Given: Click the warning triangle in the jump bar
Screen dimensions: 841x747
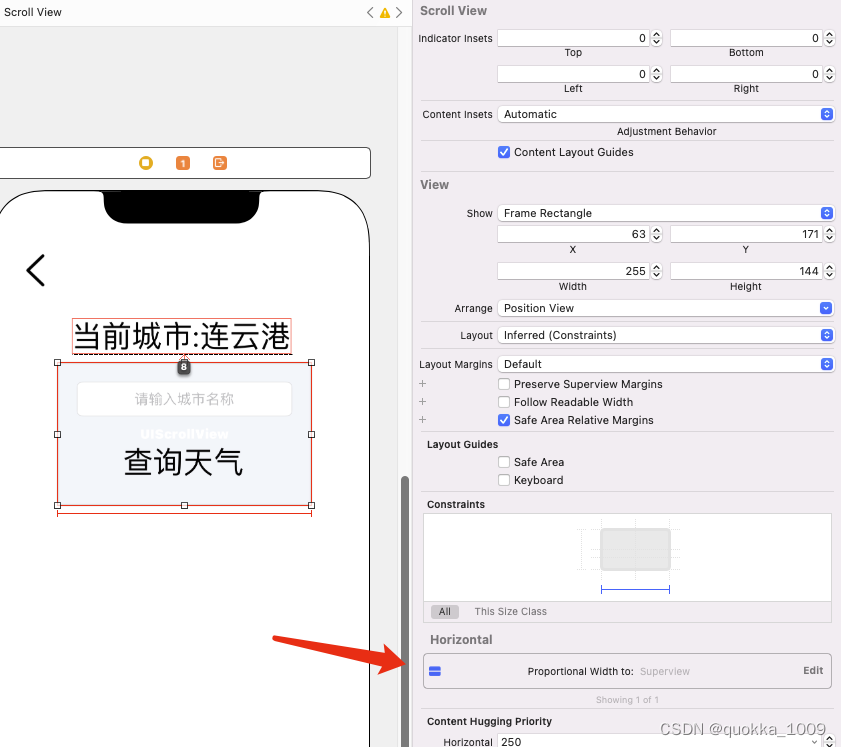Looking at the screenshot, I should coord(383,13).
